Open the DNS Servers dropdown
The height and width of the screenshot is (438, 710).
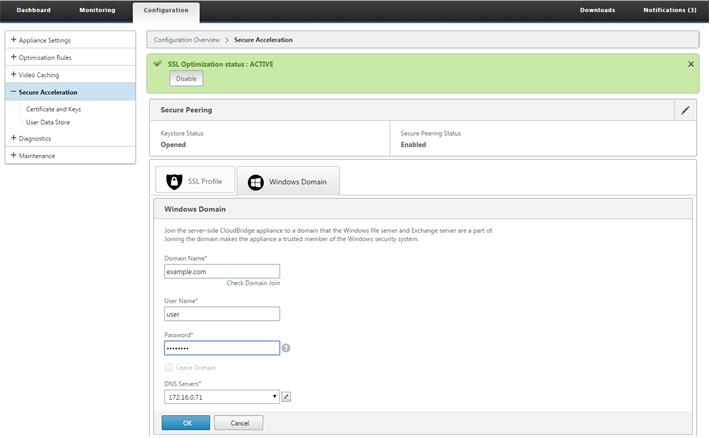point(222,397)
